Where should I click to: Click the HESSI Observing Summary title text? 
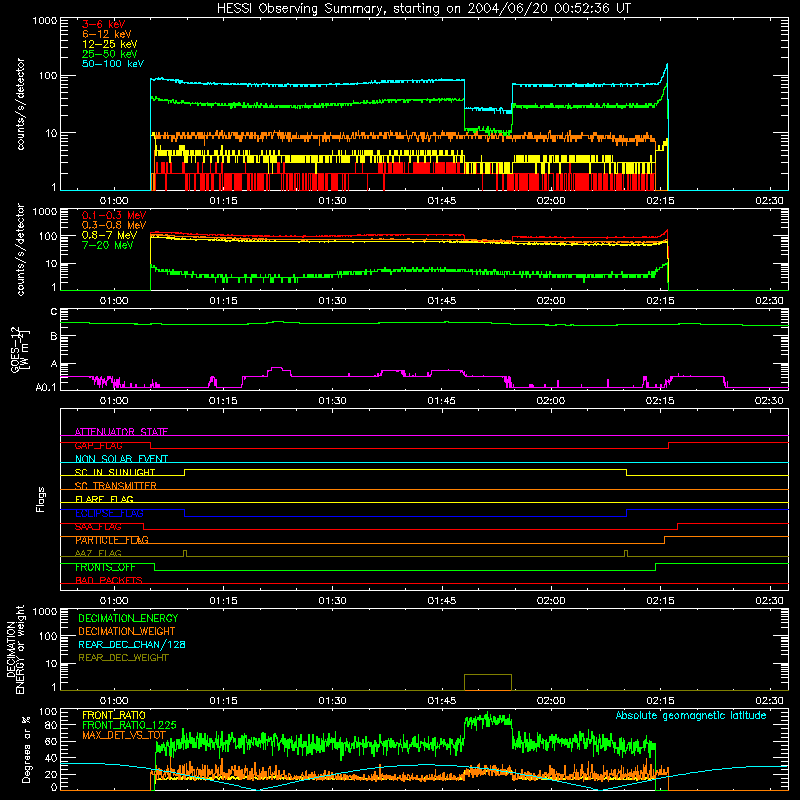(x=423, y=9)
